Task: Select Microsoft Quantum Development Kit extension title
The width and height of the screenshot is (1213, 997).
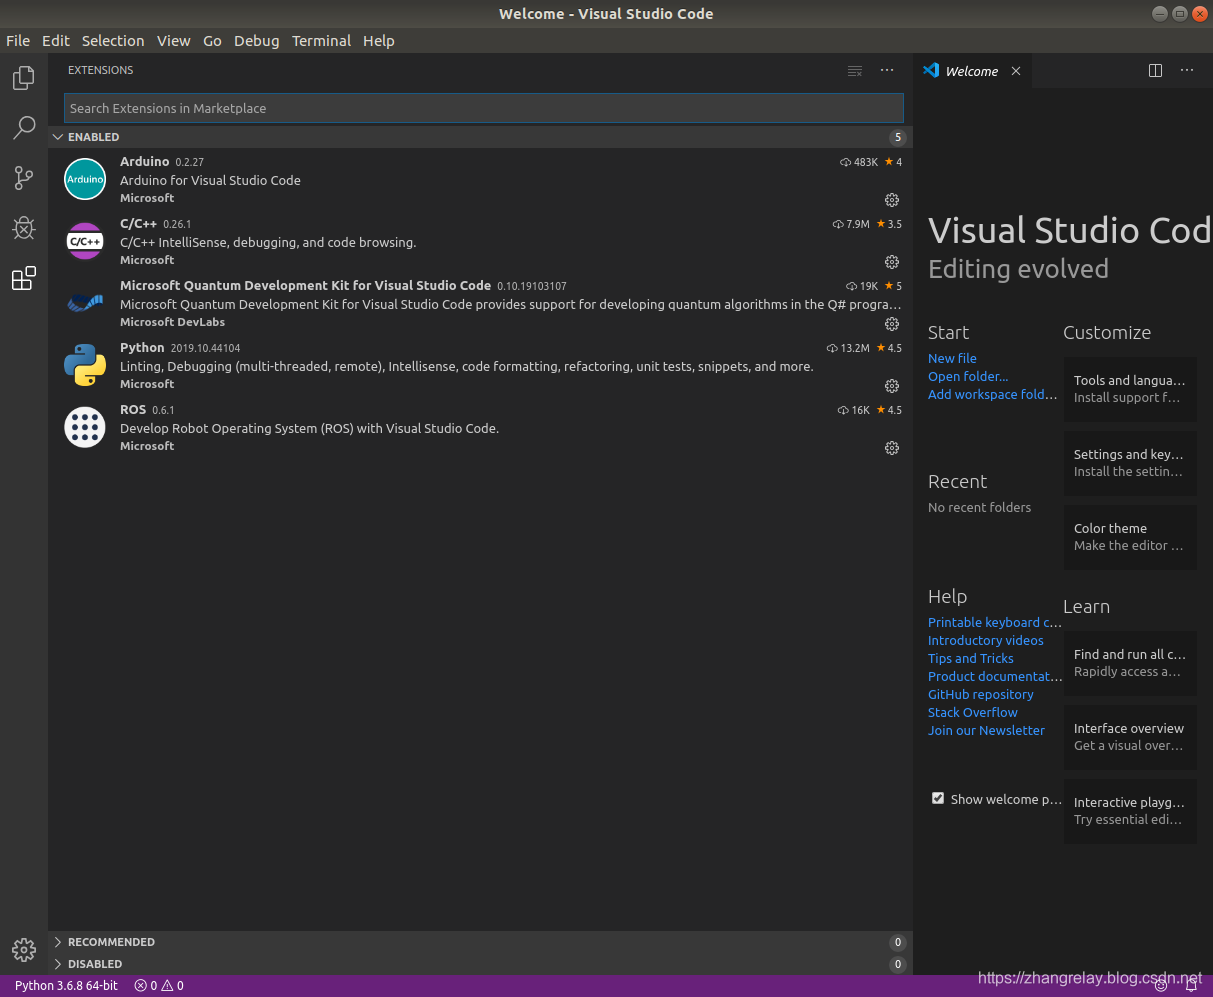Action: click(x=305, y=285)
